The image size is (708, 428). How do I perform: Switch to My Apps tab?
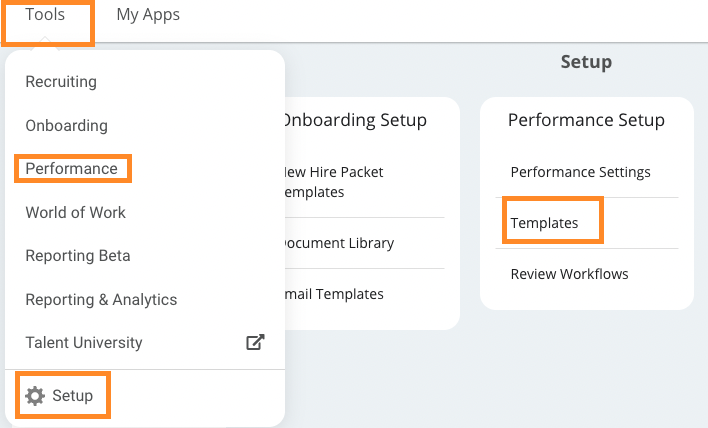[148, 14]
